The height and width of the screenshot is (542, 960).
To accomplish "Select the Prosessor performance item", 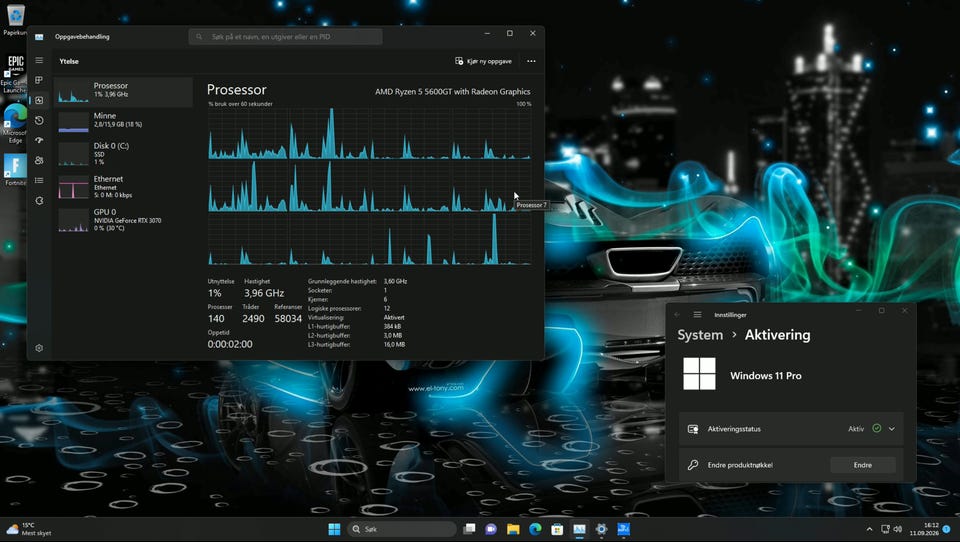I will click(123, 92).
